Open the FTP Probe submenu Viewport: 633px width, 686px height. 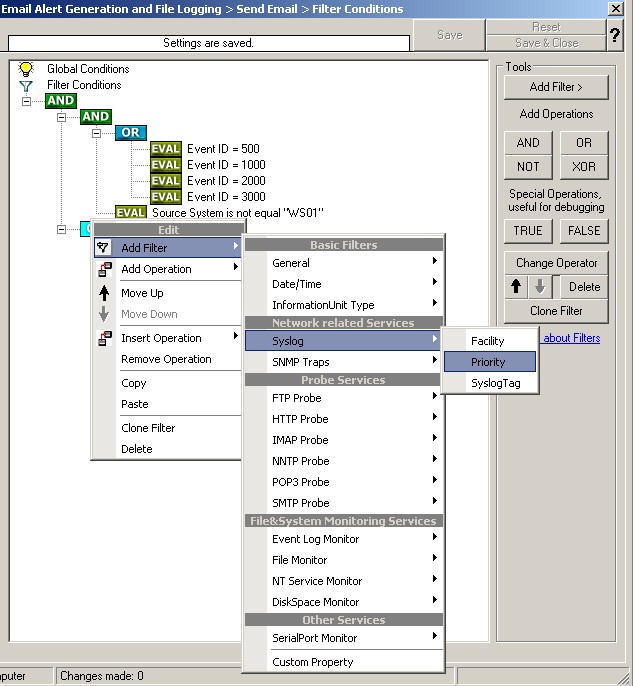[x=344, y=398]
